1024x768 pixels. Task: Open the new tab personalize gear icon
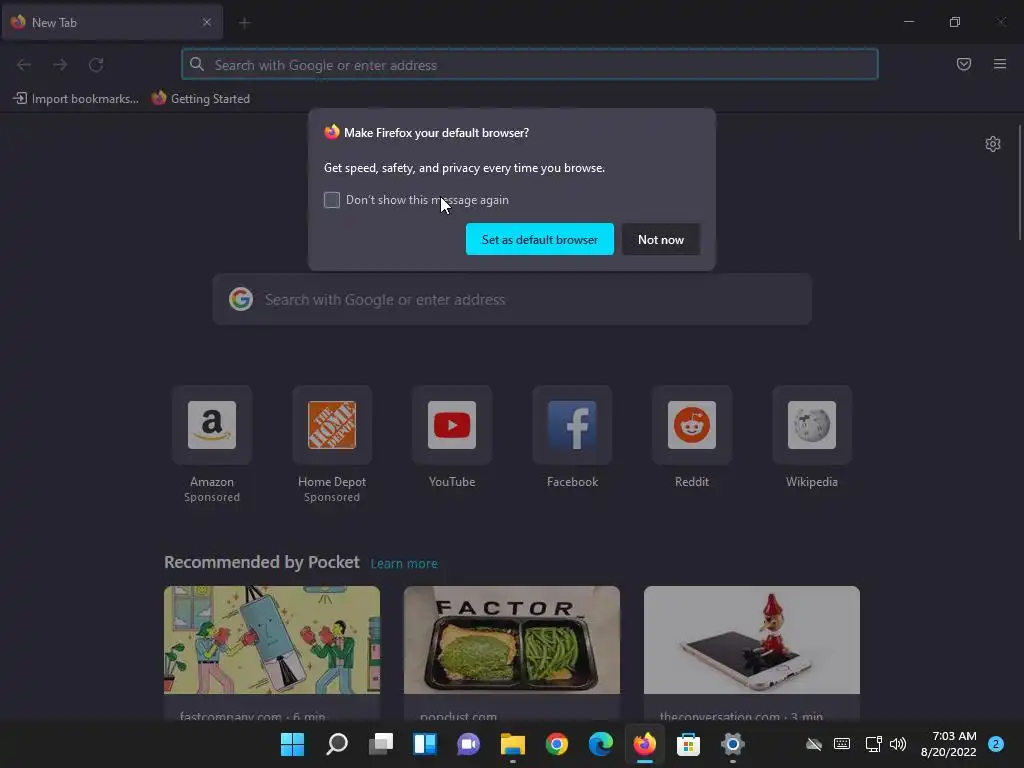click(993, 144)
